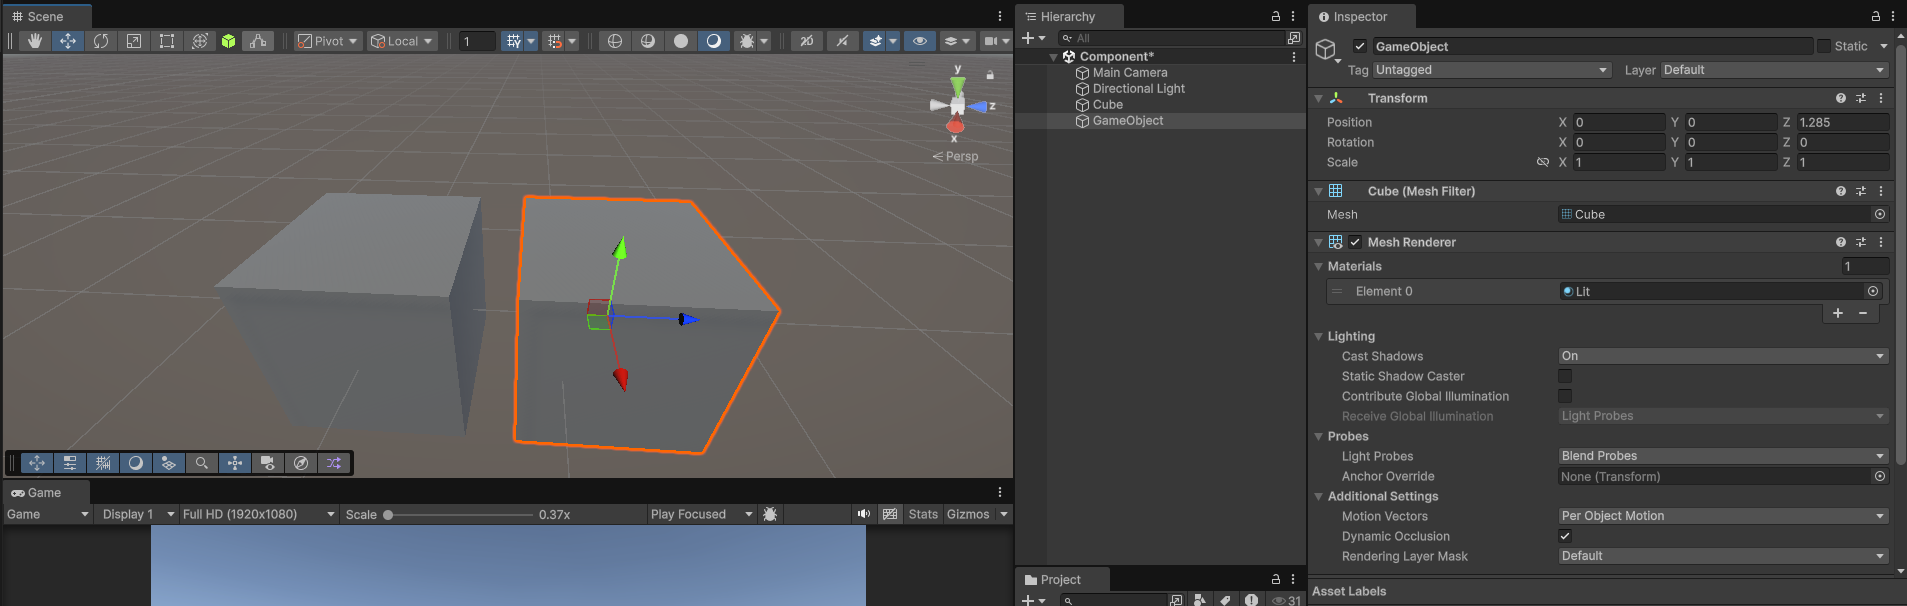
Task: Toggle 2D view mode
Action: point(807,41)
